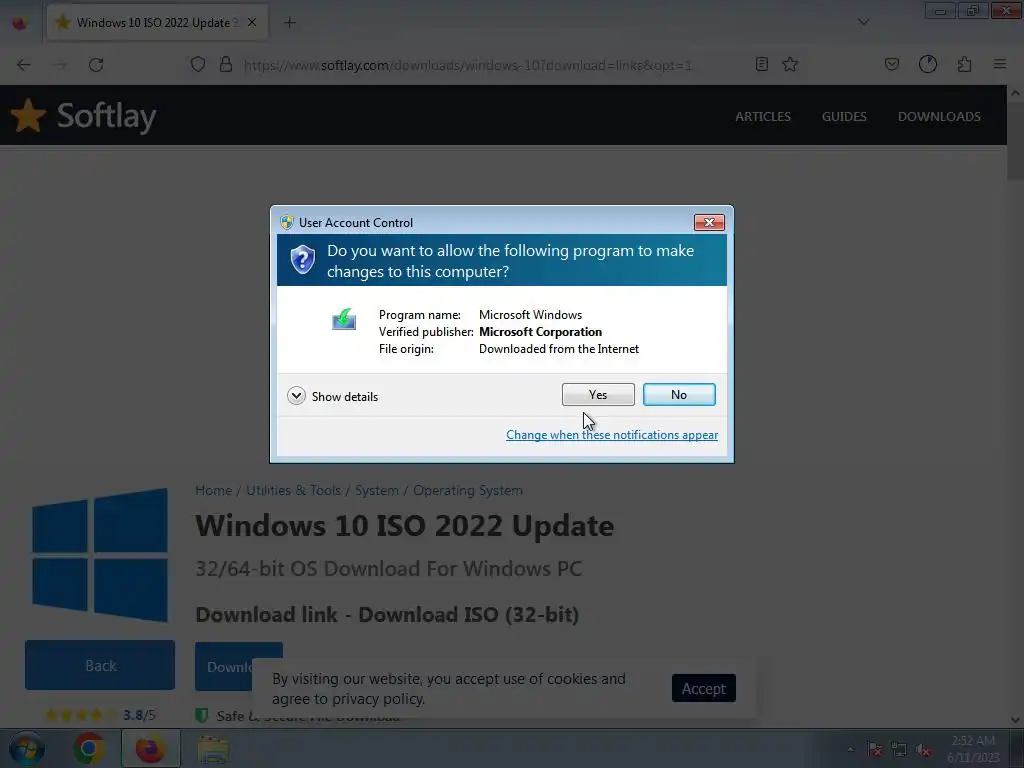Screen dimensions: 1024x768
Task: Open the DOWNLOADS menu on Softlay
Action: pos(939,116)
